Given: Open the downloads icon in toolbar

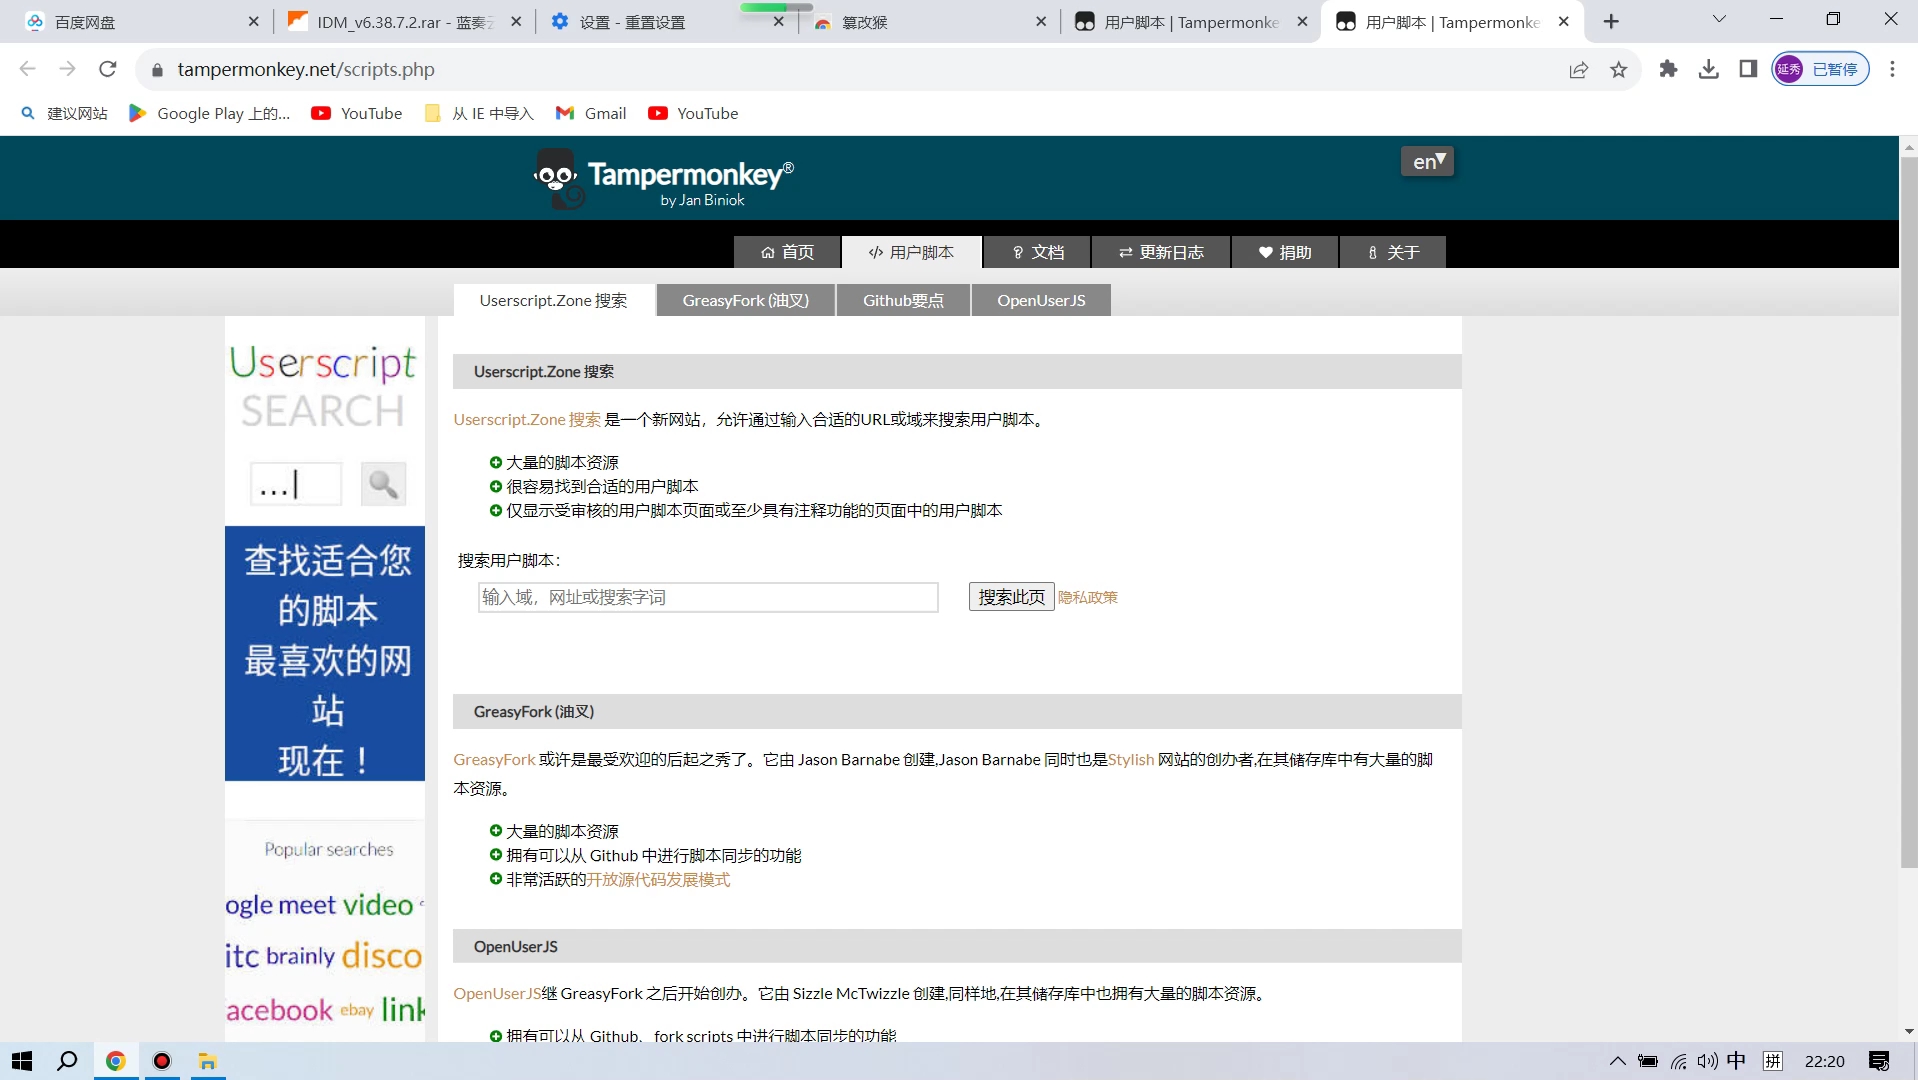Looking at the screenshot, I should tap(1708, 69).
